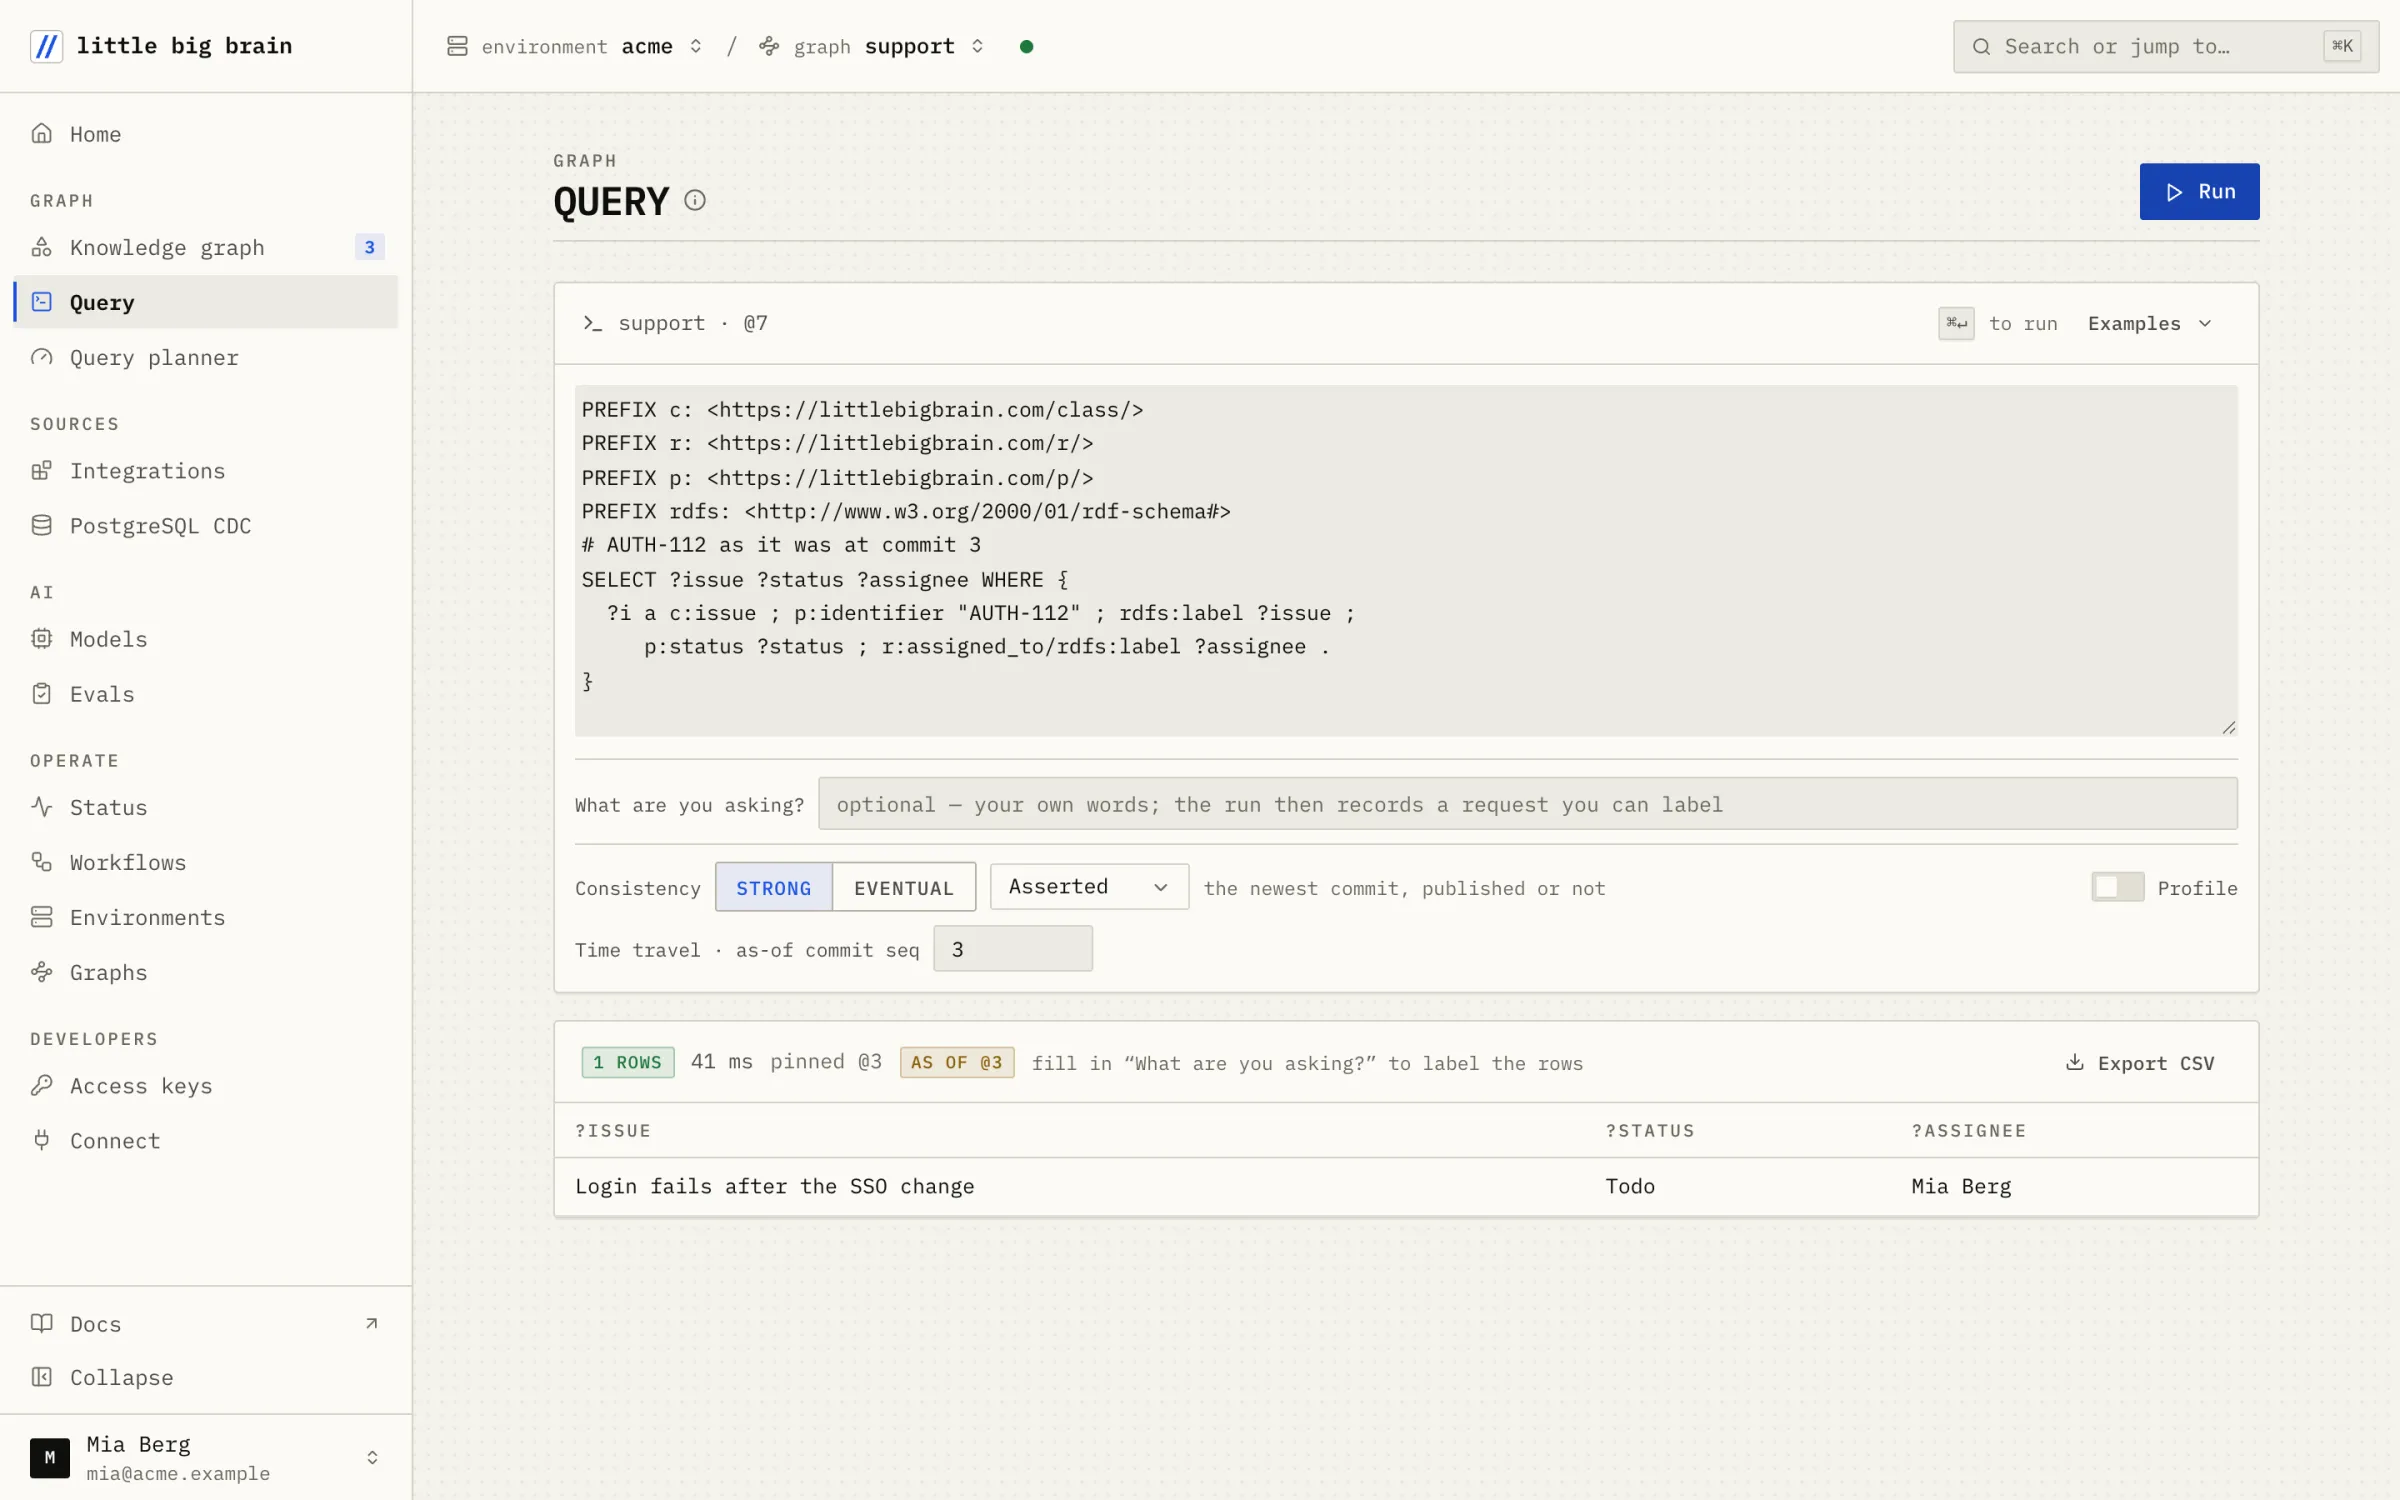Click the What are you asking field
Viewport: 2400px width, 1500px height.
pos(1527,804)
